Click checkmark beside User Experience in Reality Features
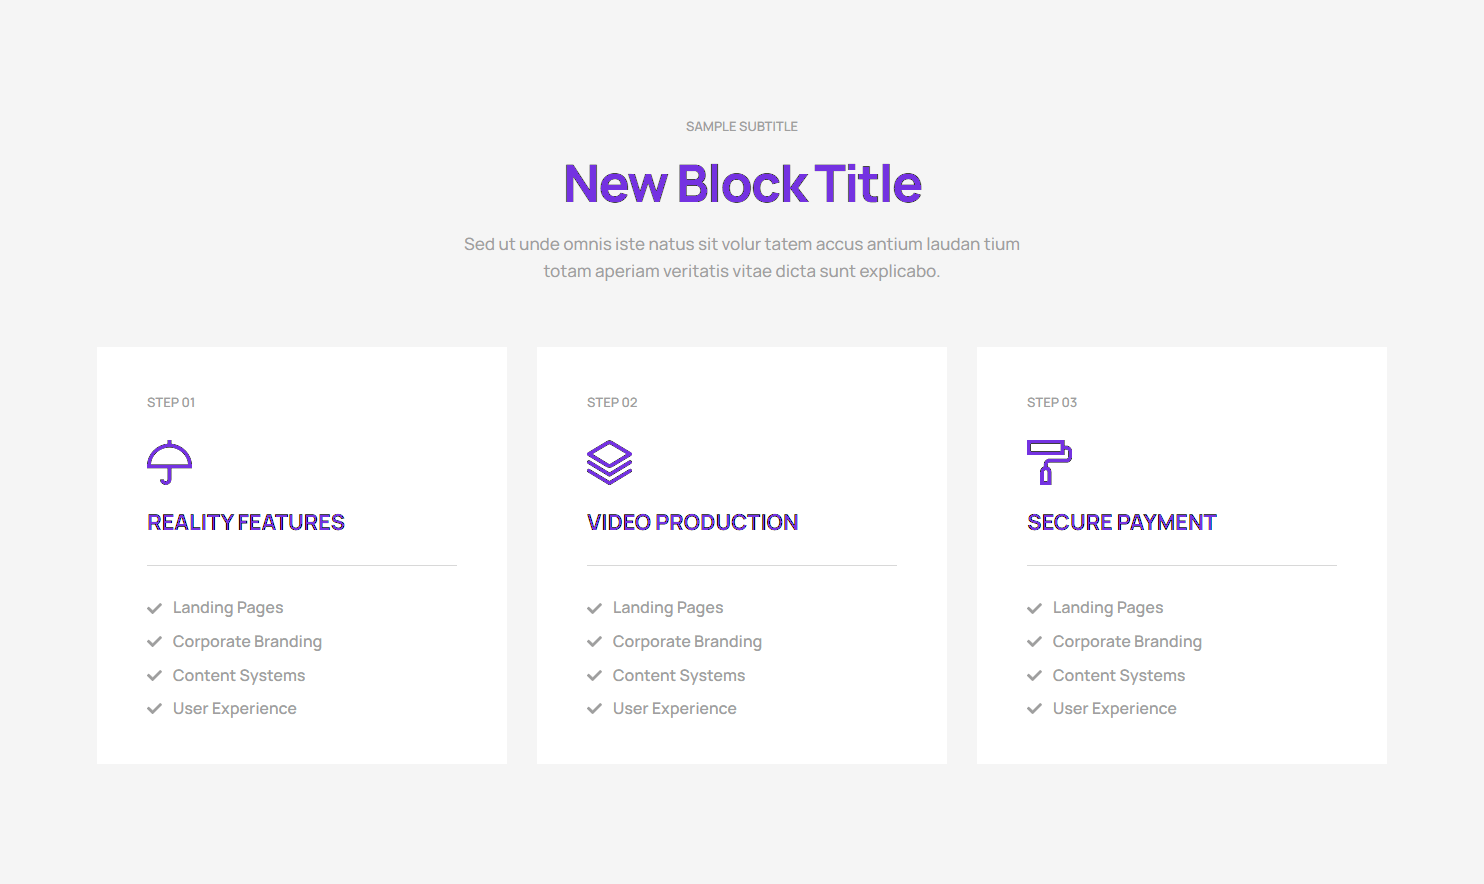1484x884 pixels. click(x=155, y=709)
